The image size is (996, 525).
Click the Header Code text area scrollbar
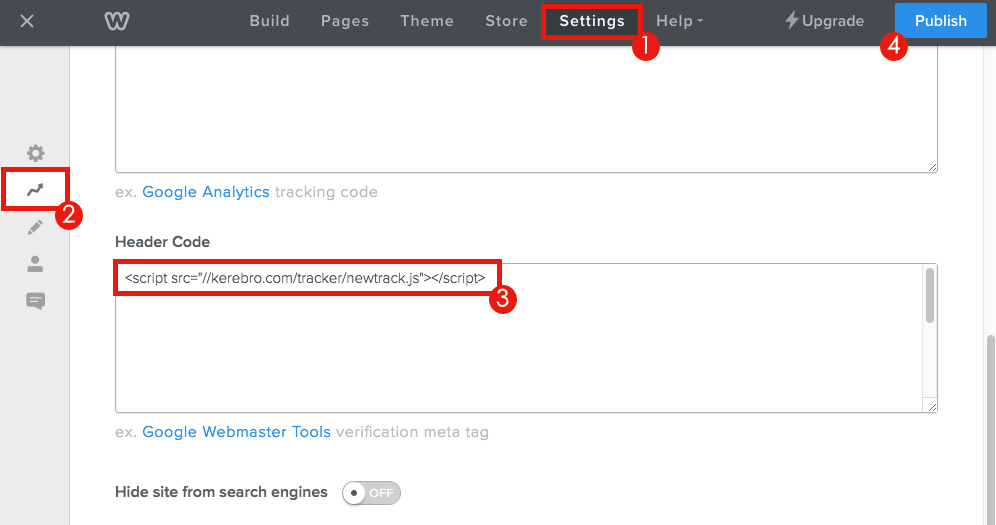930,297
